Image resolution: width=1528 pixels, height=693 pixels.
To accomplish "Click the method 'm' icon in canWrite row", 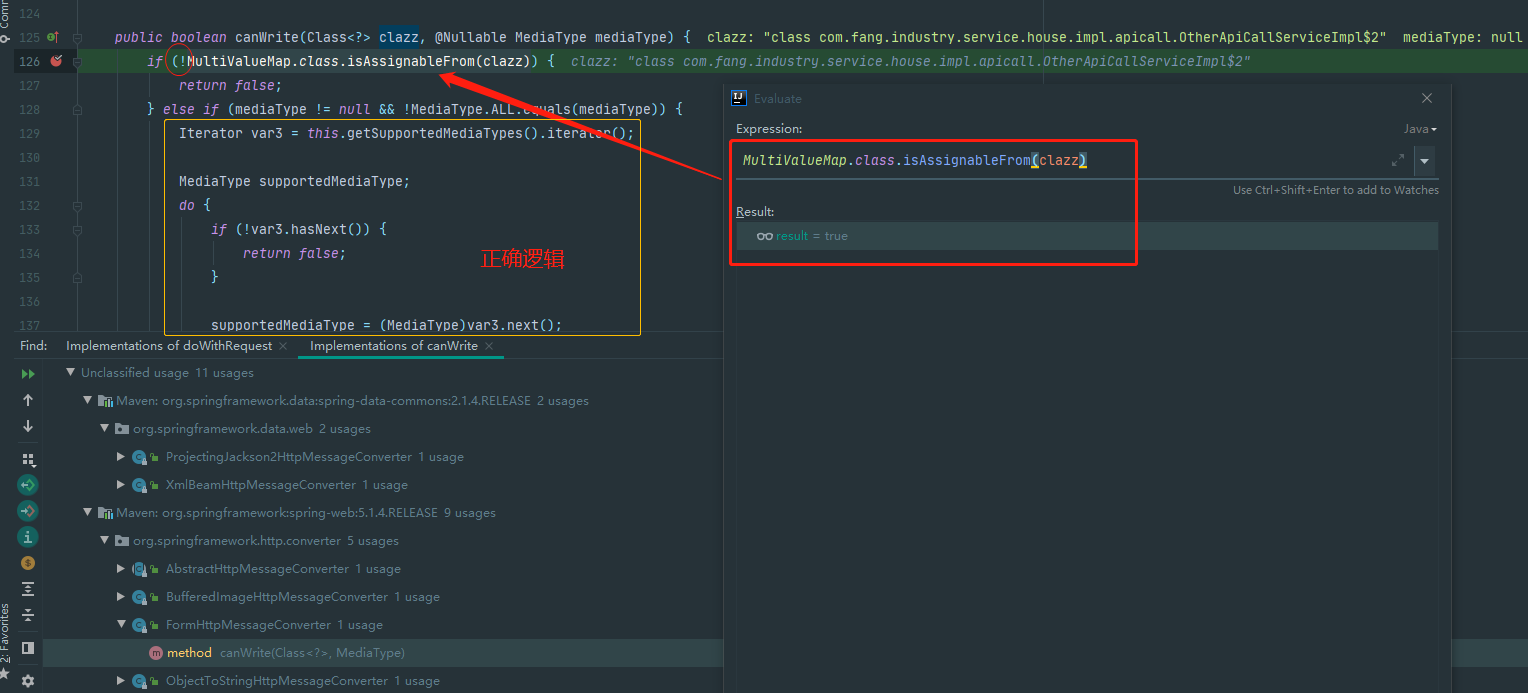I will point(155,653).
